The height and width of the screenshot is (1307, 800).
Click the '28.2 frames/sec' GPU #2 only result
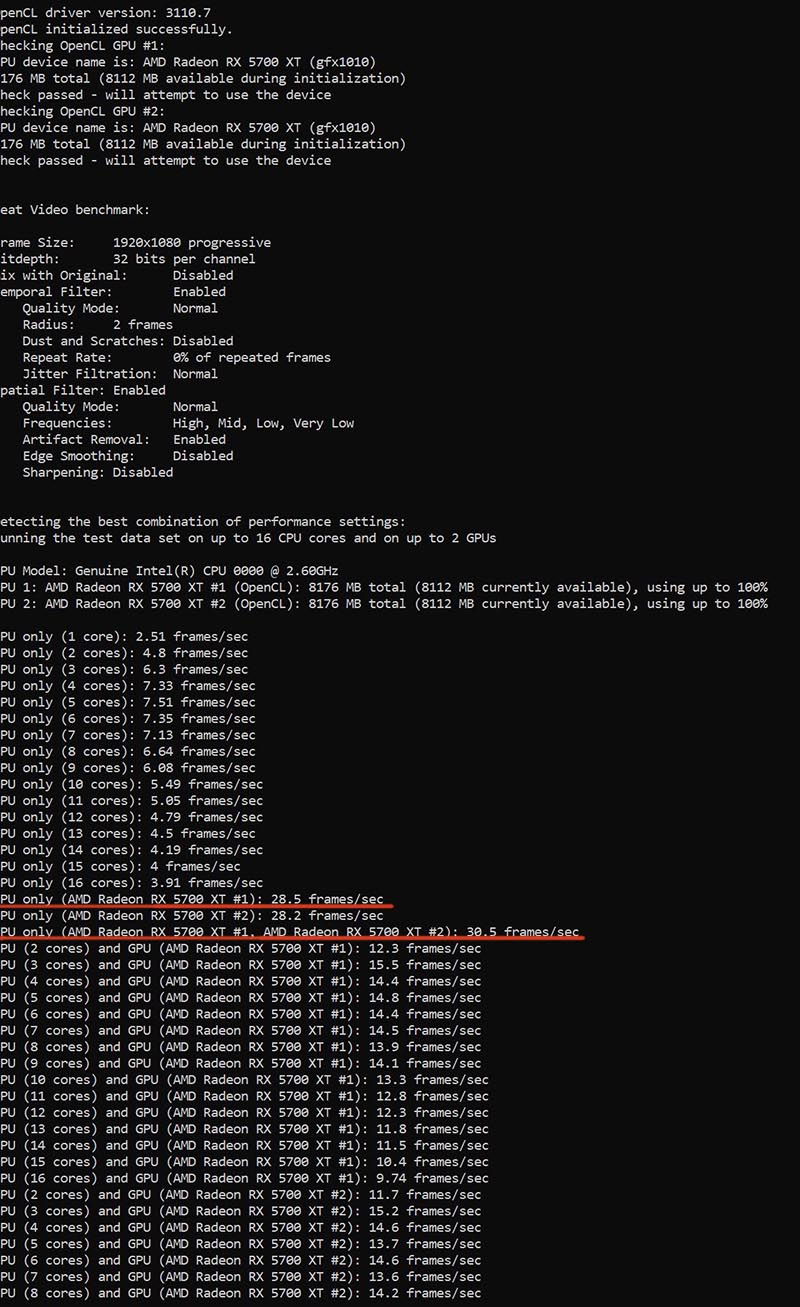(192, 916)
